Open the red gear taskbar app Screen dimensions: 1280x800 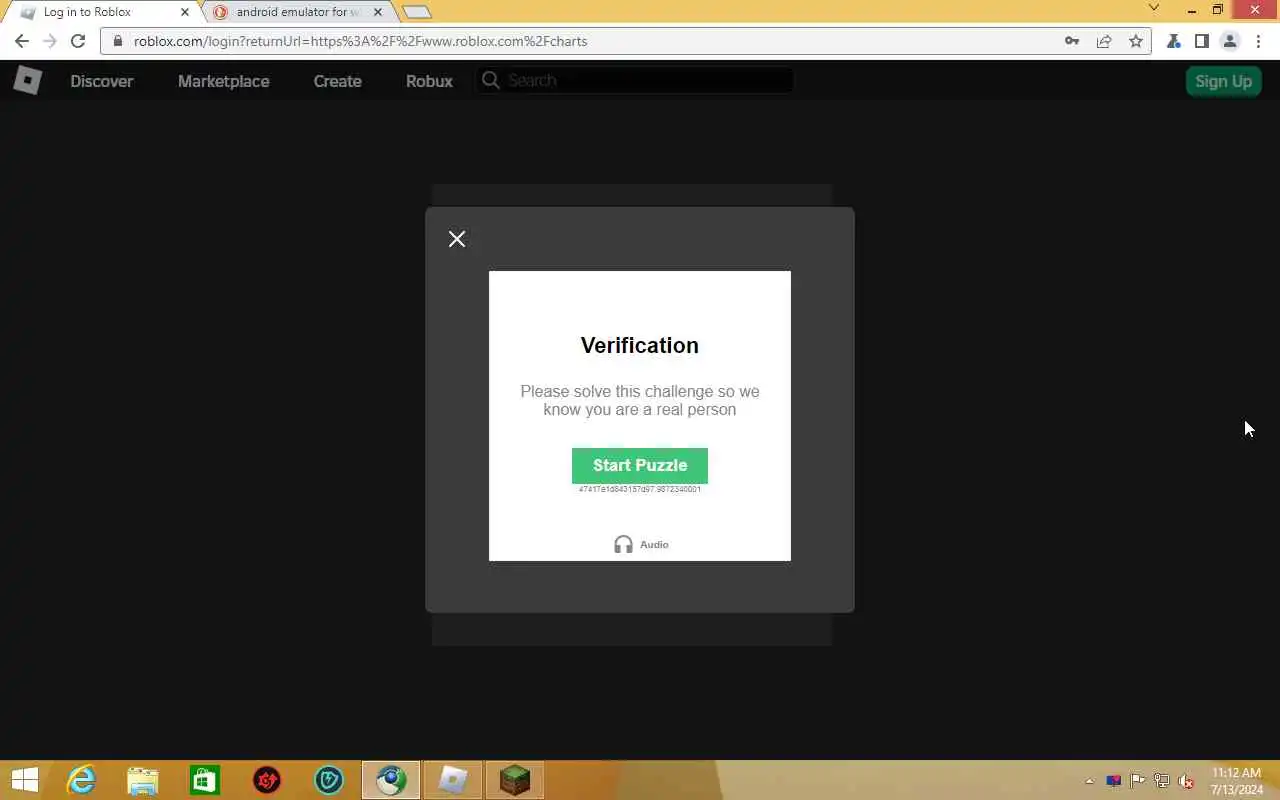coord(267,780)
